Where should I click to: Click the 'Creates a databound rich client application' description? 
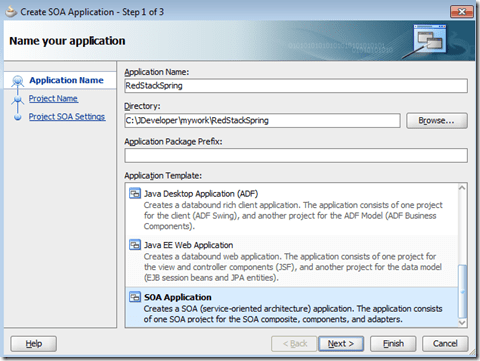click(293, 216)
